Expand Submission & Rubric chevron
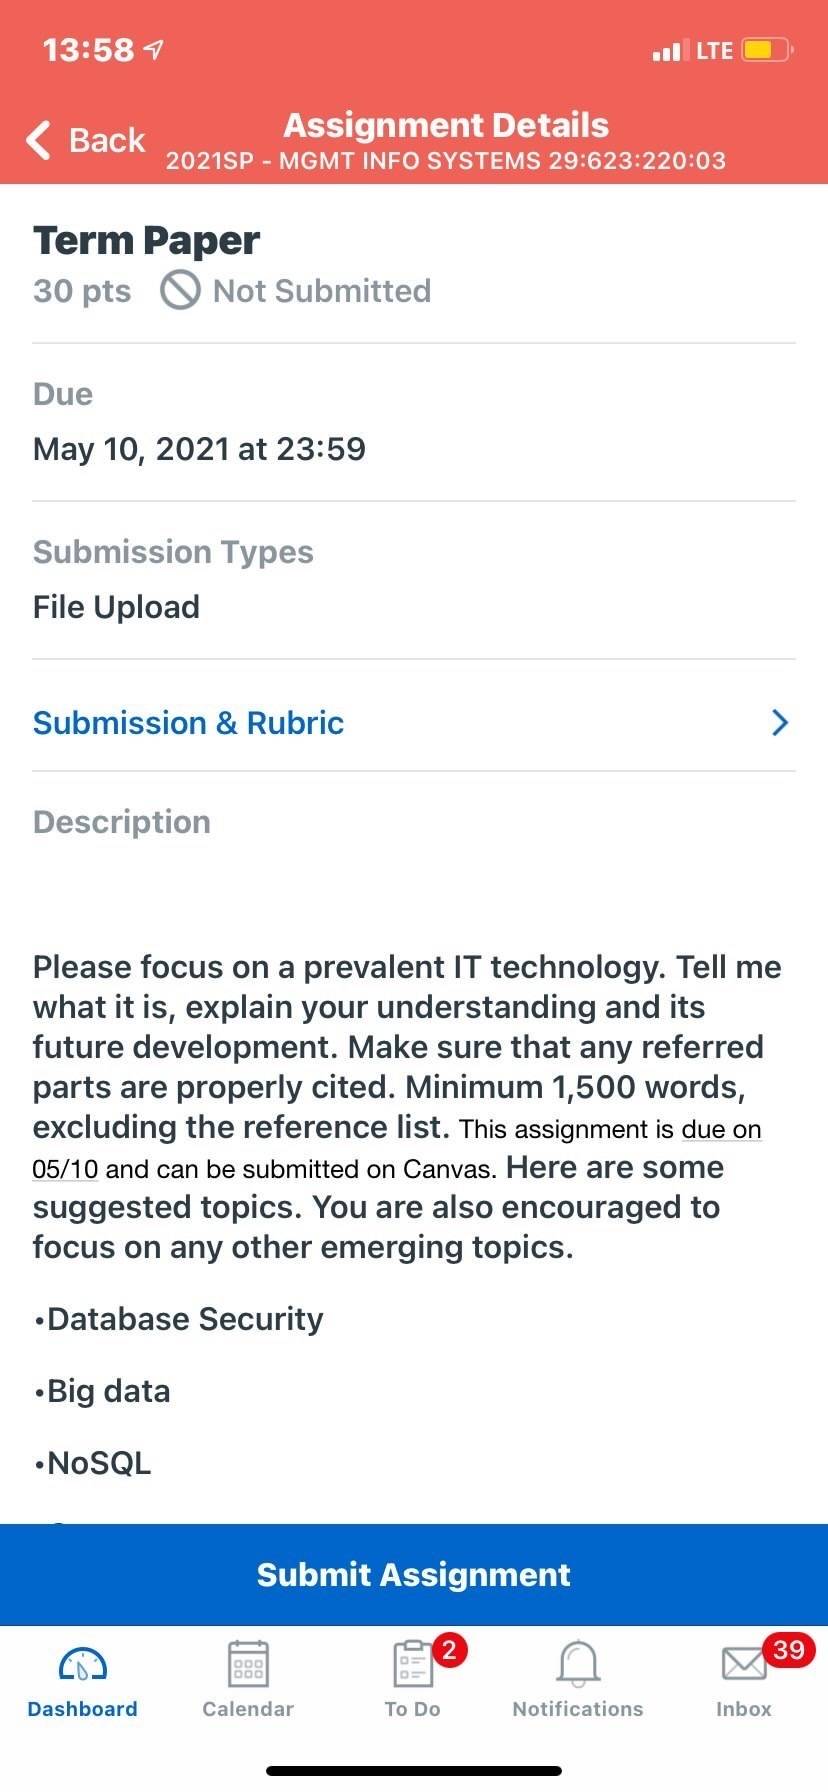 pos(780,723)
